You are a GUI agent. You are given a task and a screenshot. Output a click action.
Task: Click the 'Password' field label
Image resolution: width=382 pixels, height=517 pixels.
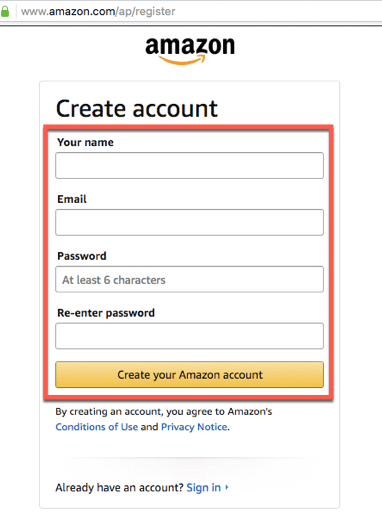[x=82, y=256]
